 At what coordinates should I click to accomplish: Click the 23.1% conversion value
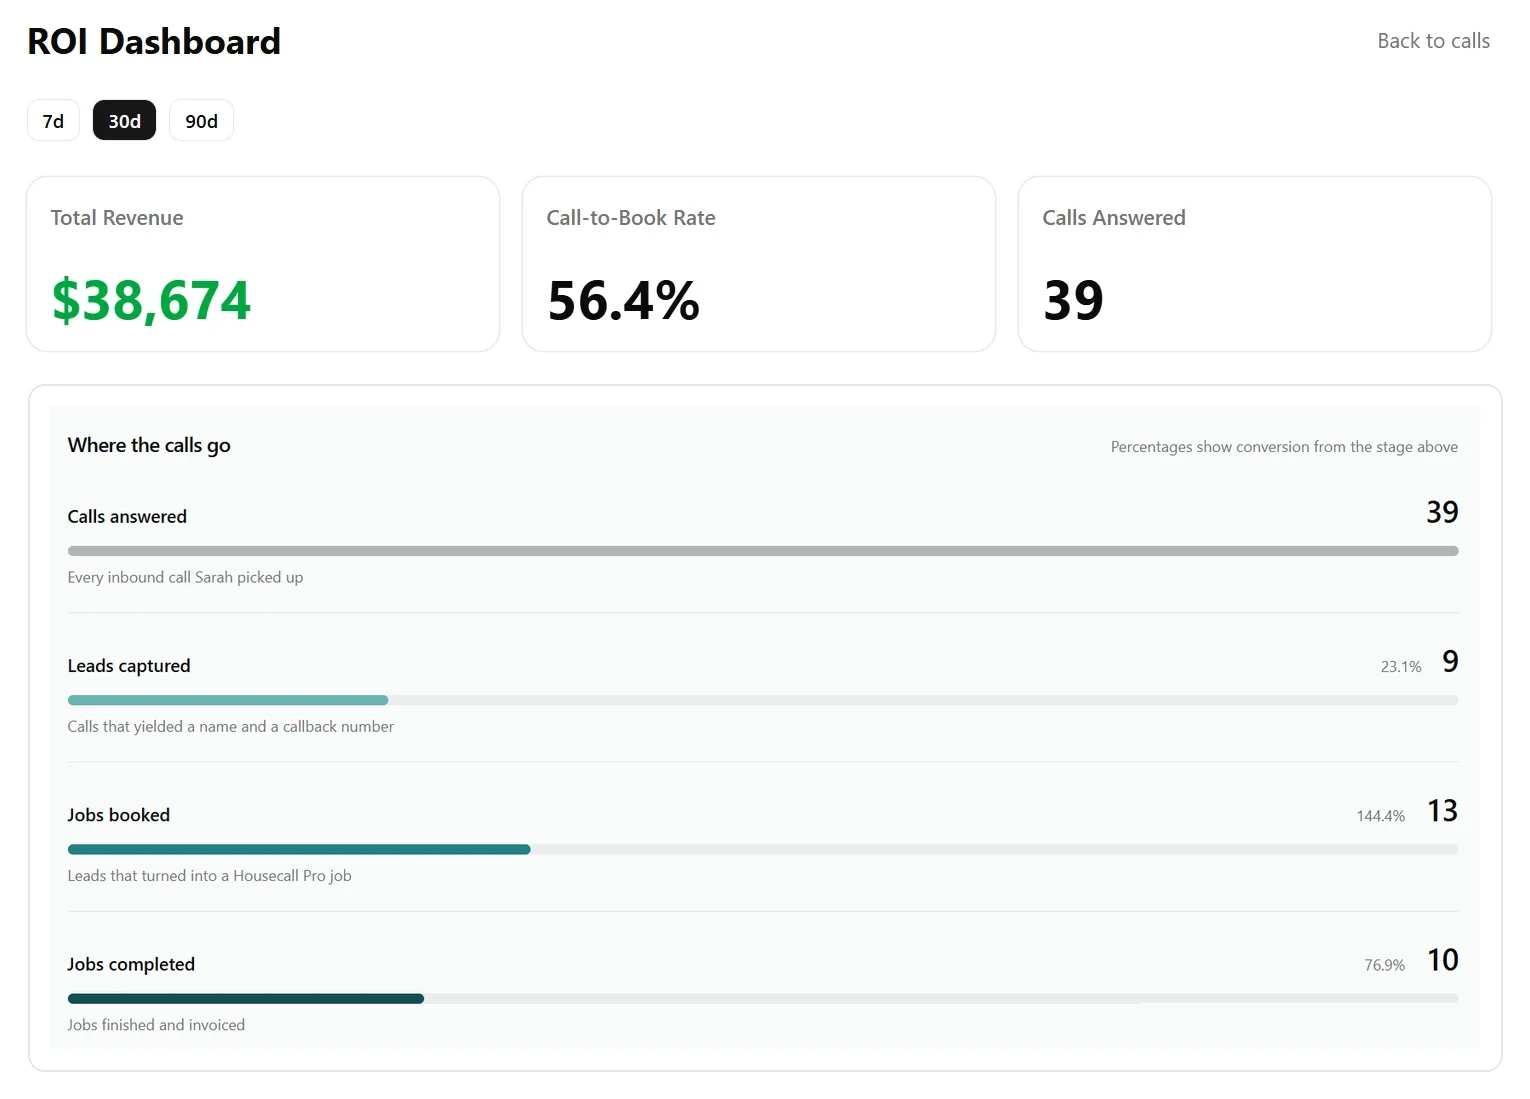(x=1401, y=667)
